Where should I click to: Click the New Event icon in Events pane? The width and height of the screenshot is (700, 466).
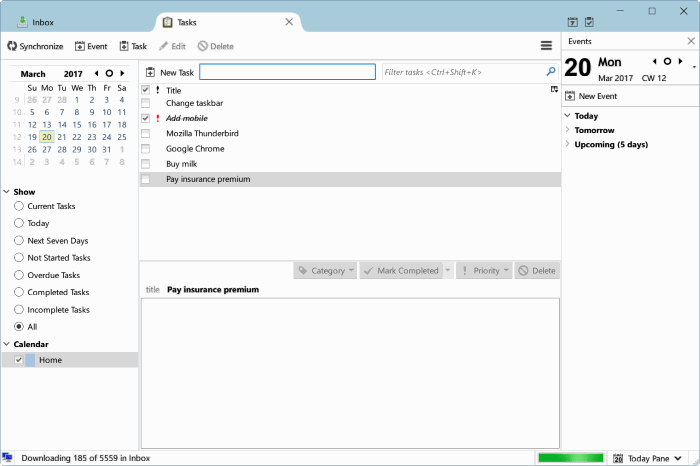(x=570, y=96)
